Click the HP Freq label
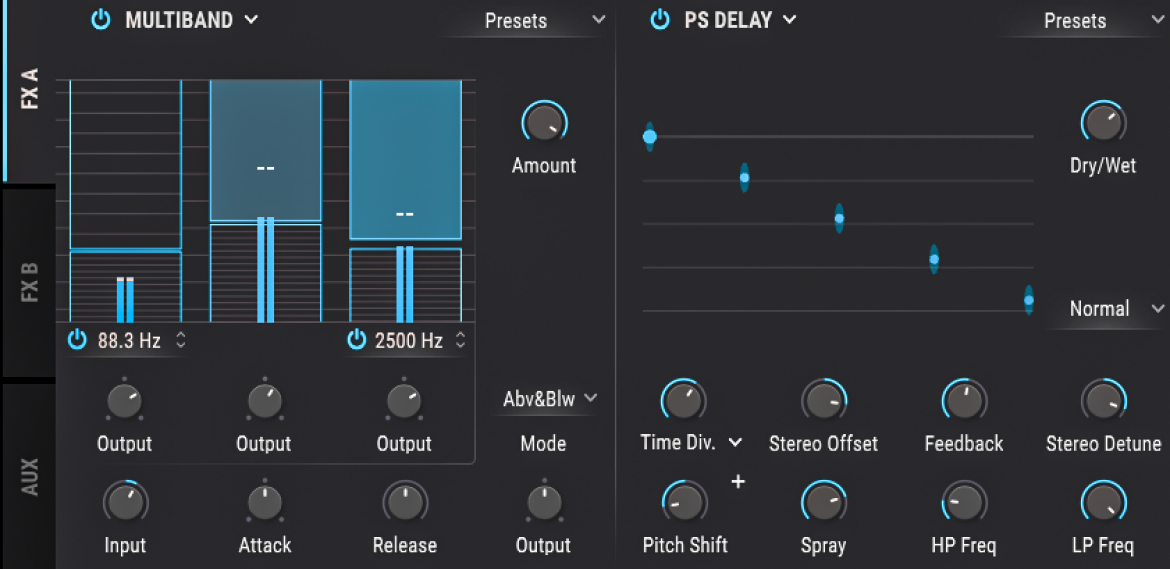 (964, 545)
